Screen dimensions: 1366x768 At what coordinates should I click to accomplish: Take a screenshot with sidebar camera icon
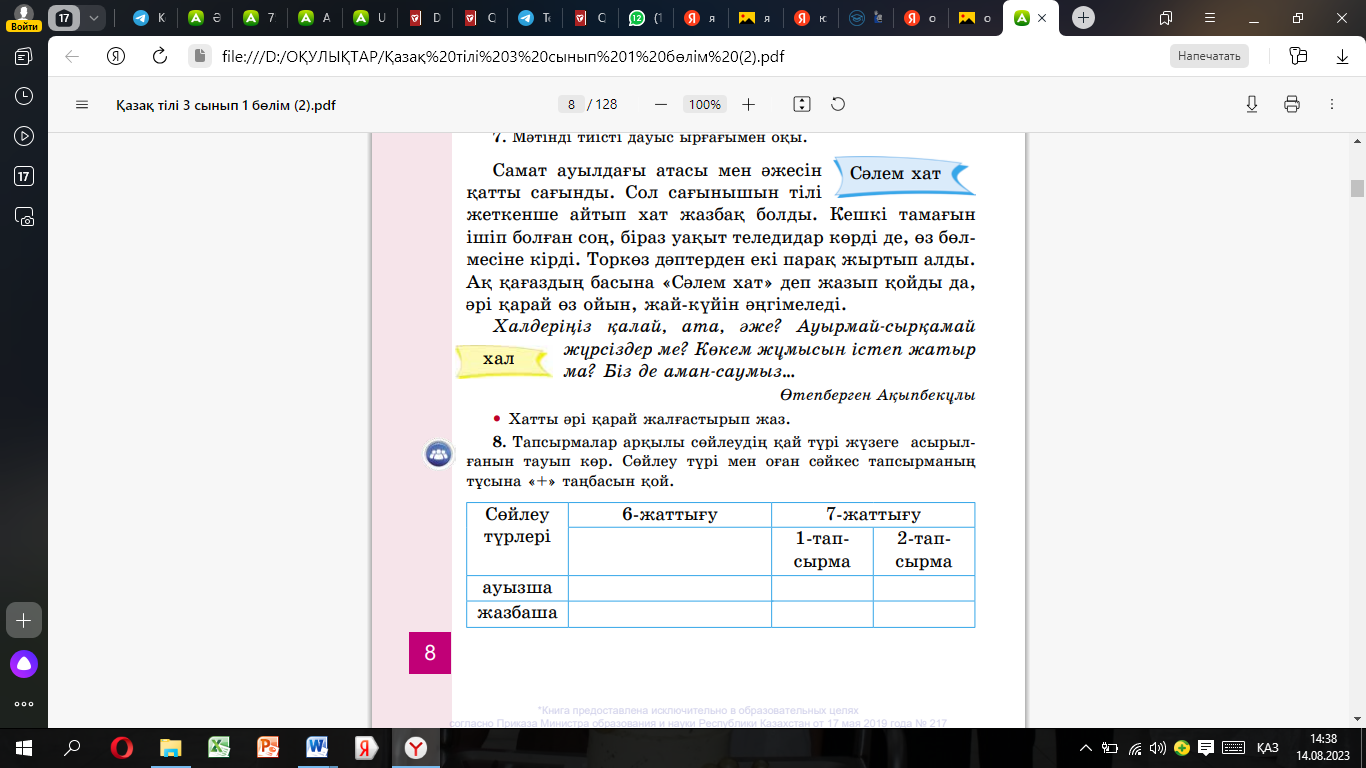24,216
